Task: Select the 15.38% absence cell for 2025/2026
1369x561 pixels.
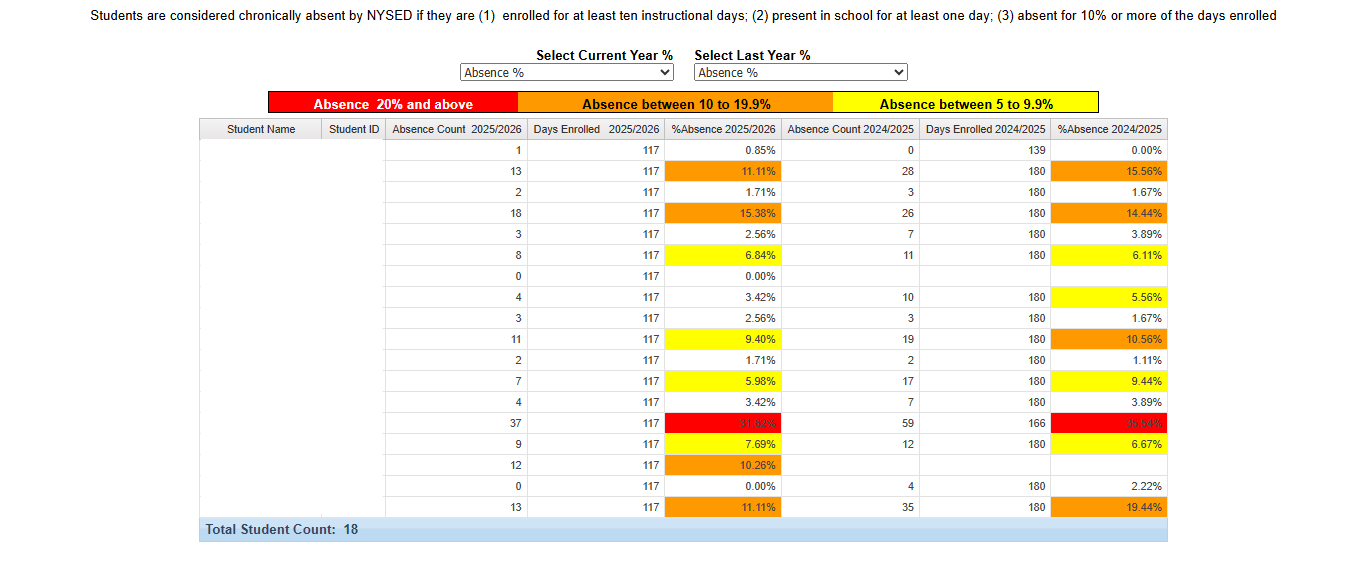Action: coord(723,213)
